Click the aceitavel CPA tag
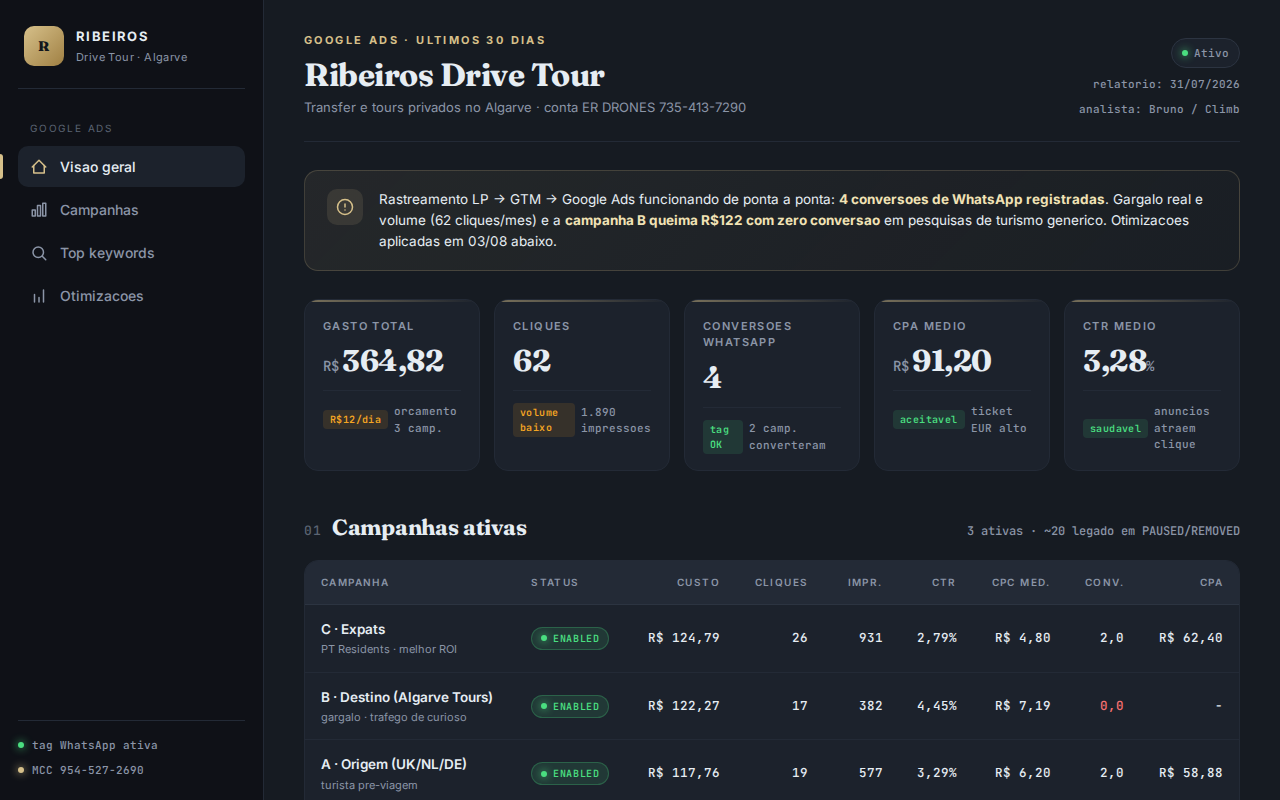Screen dimensions: 1280x800 929,420
